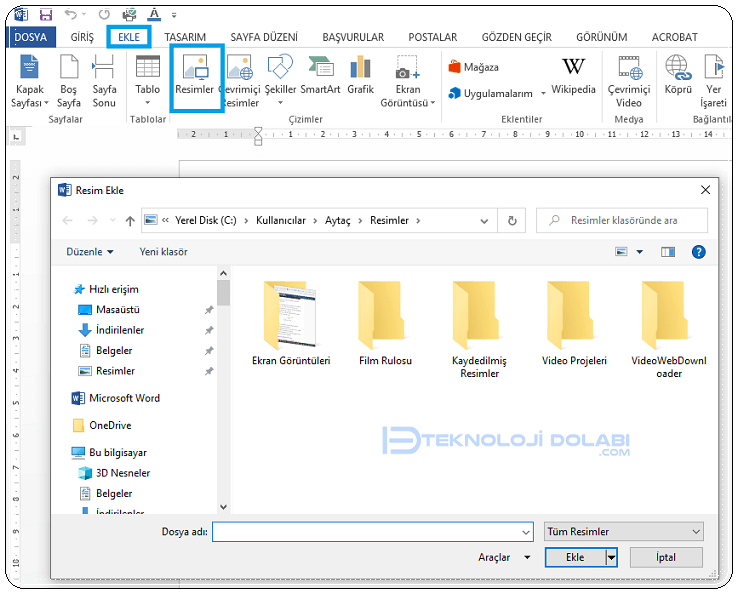Open the Düzenle dropdown menu
The width and height of the screenshot is (738, 594).
click(90, 252)
